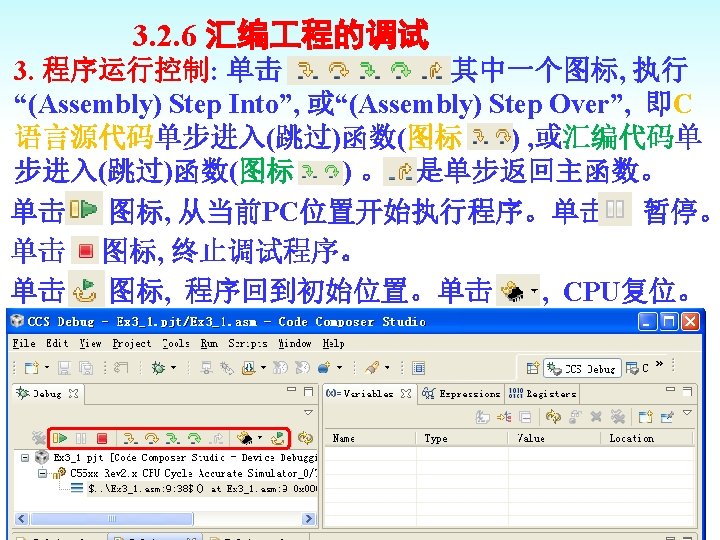This screenshot has width=720, height=540.
Task: Click the Debug view scroll right arrow
Action: 309,519
